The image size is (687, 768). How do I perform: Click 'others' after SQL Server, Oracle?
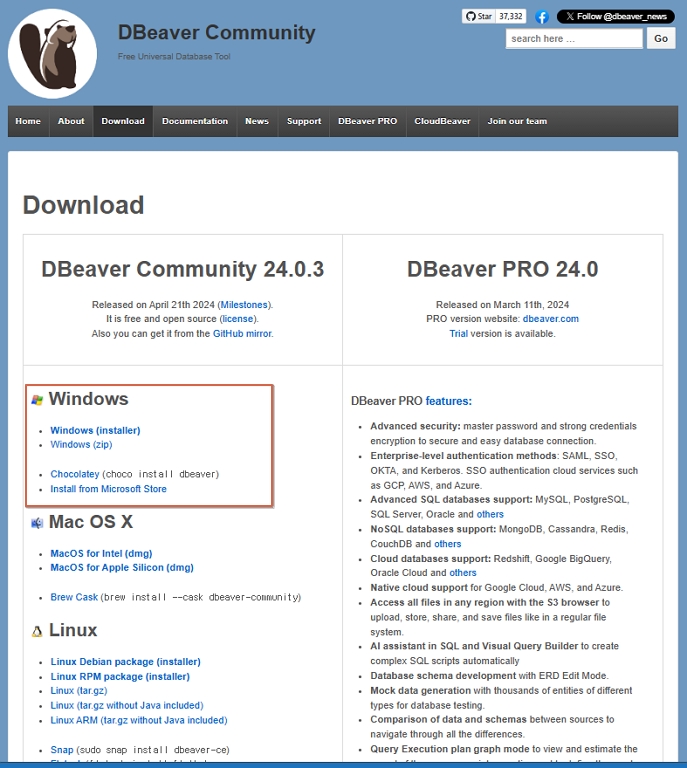pos(490,514)
